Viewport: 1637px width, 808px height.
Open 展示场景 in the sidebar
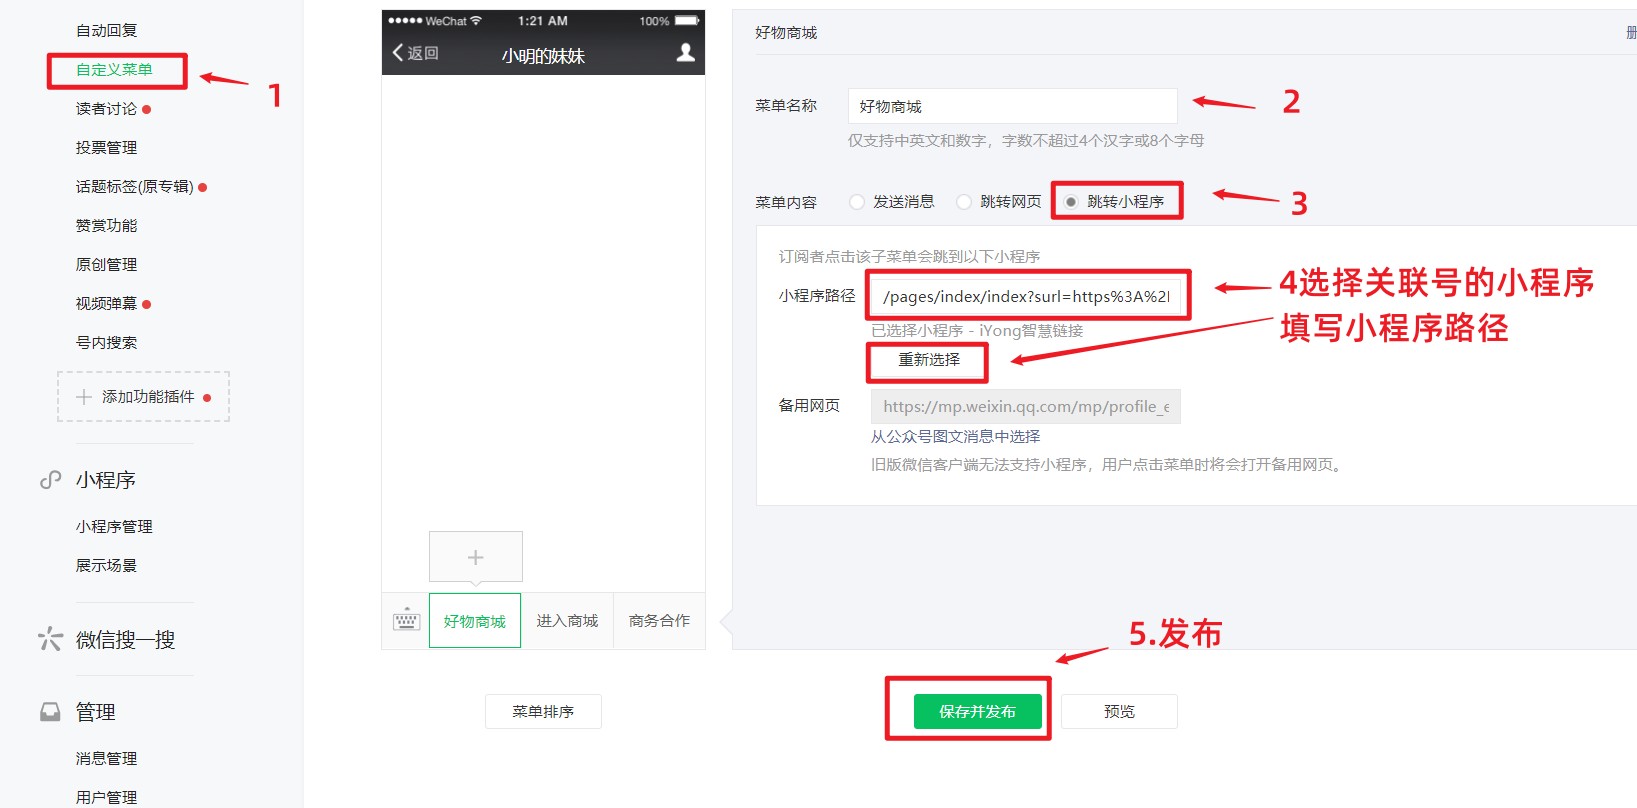(107, 566)
